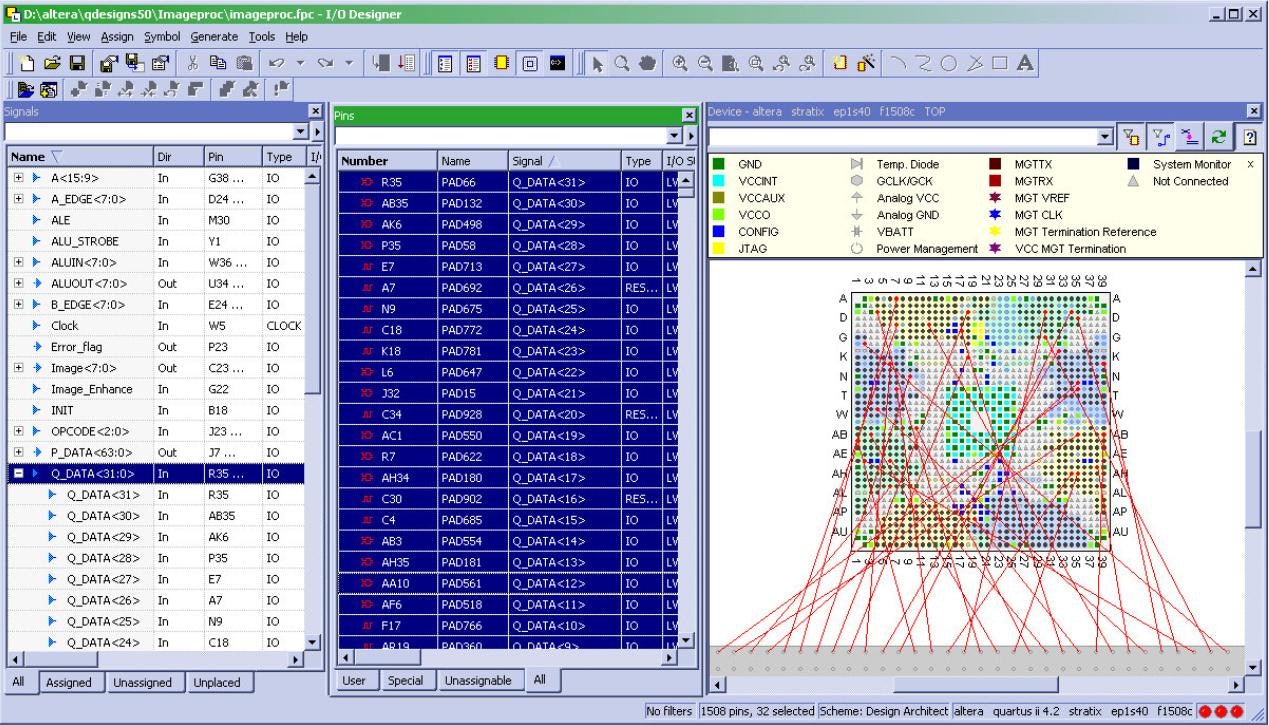Close the legend with its x button

(1250, 163)
